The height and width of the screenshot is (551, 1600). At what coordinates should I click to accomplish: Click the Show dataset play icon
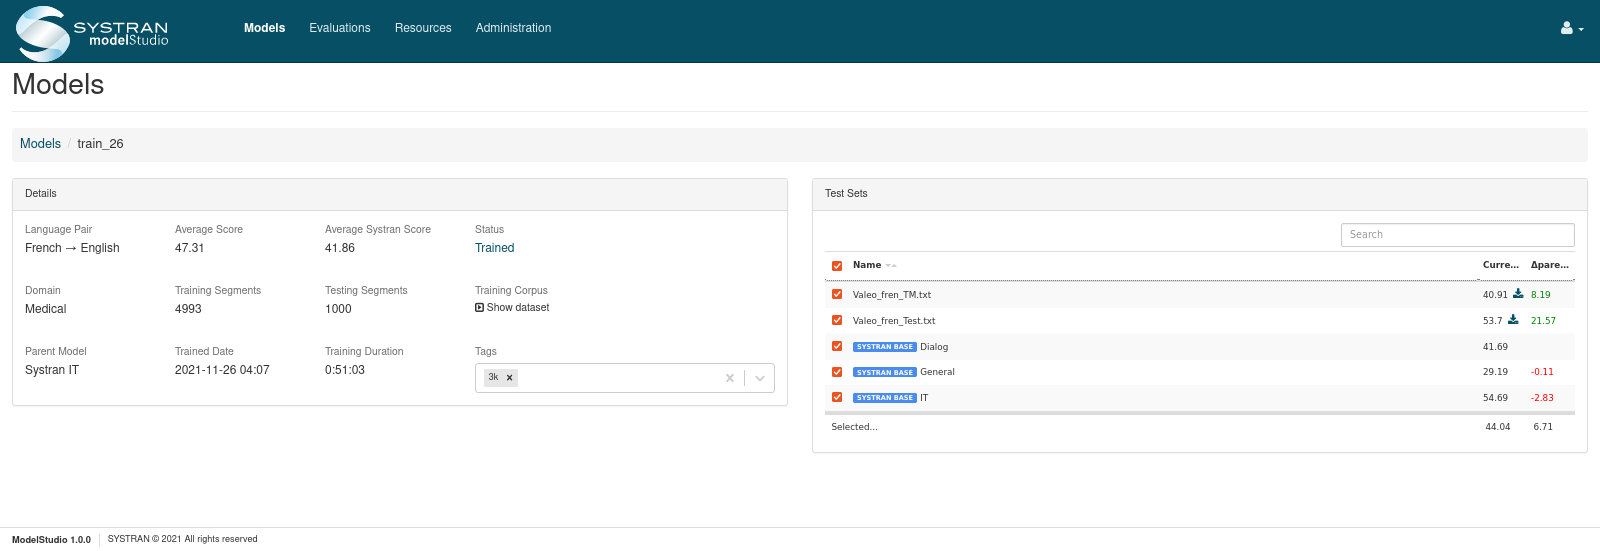pos(479,308)
